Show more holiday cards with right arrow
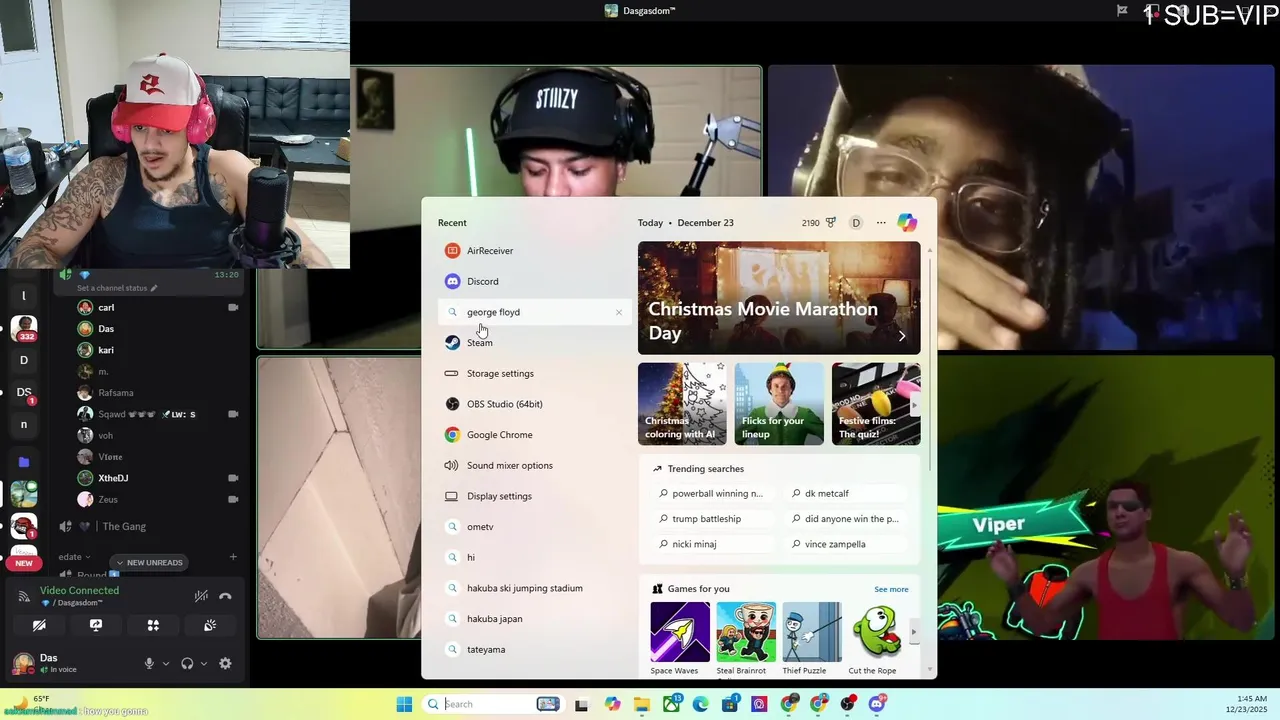 click(914, 405)
